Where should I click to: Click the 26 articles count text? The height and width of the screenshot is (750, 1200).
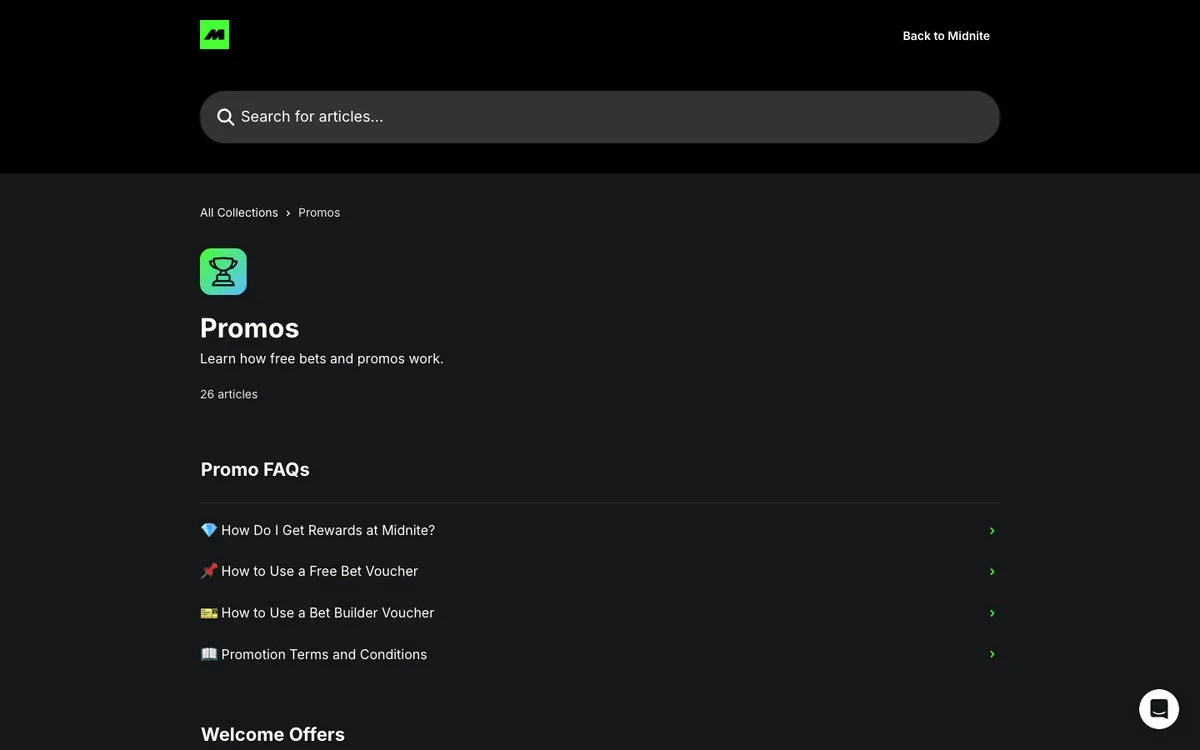pos(229,395)
